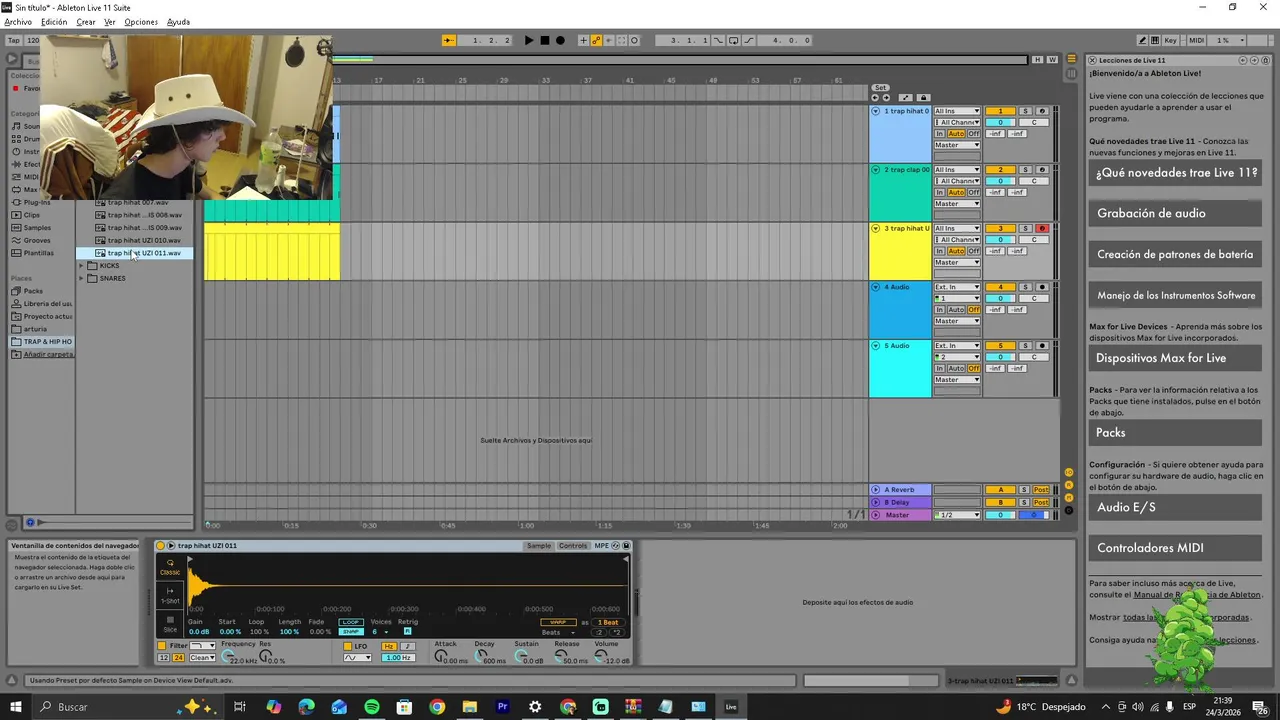This screenshot has width=1280, height=720.
Task: Open the Ayuda menu
Action: 178,22
